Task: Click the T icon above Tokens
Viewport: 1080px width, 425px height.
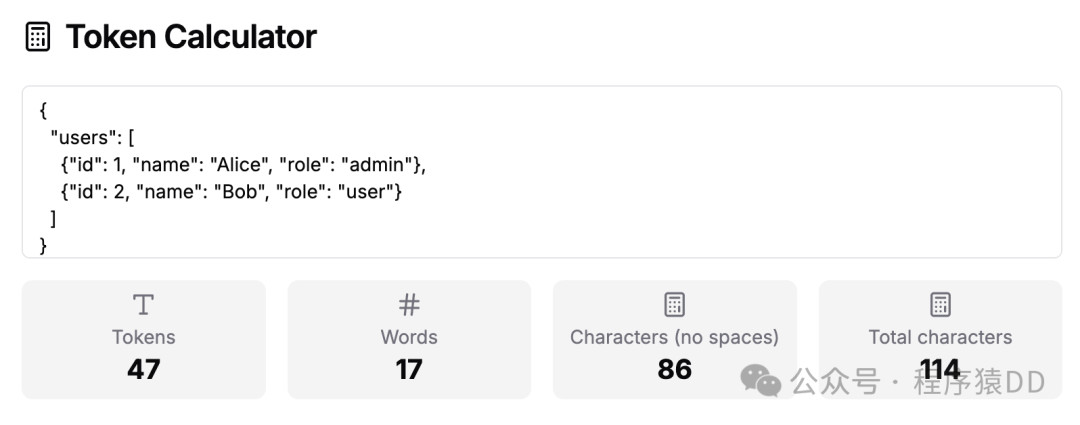Action: coord(143,305)
